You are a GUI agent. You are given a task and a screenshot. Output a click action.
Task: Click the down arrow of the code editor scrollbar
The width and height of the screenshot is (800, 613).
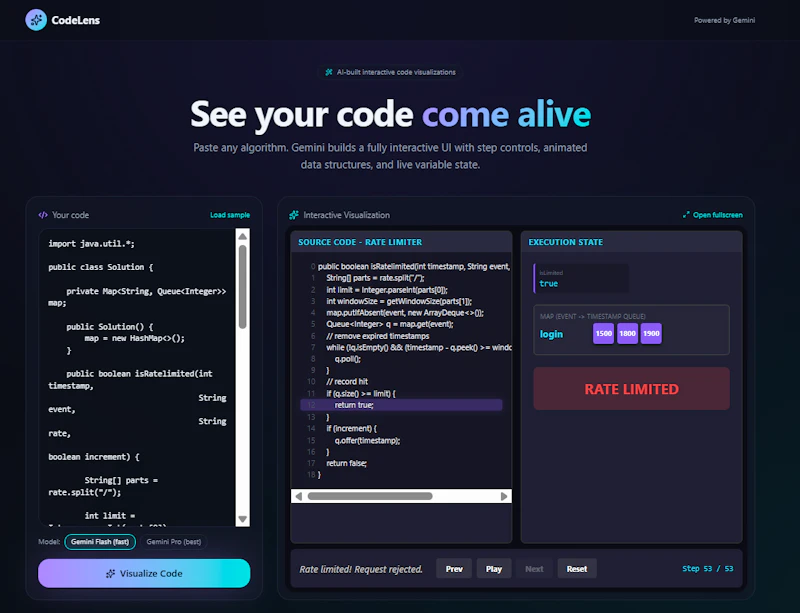(x=243, y=520)
